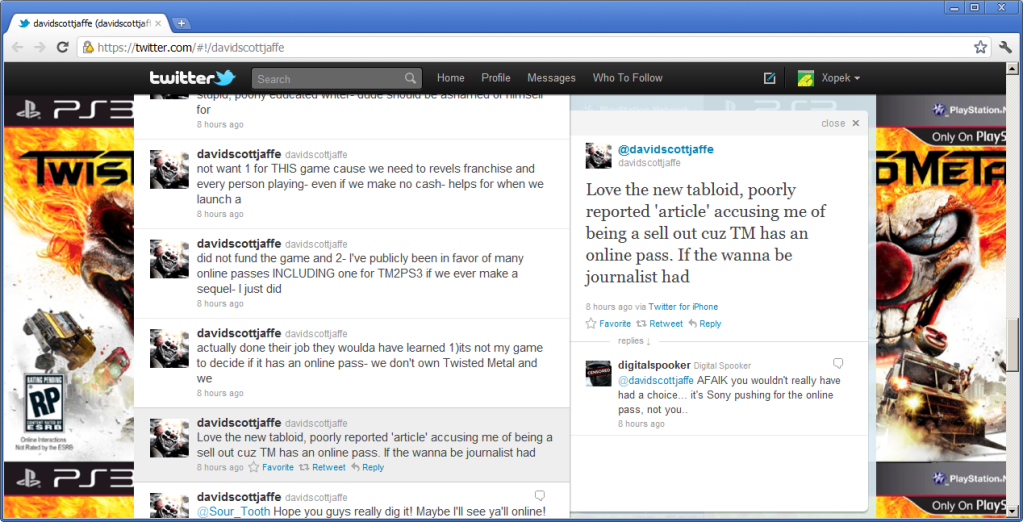Click retweet arrows icon in details pane
This screenshot has width=1023, height=522.
point(641,324)
